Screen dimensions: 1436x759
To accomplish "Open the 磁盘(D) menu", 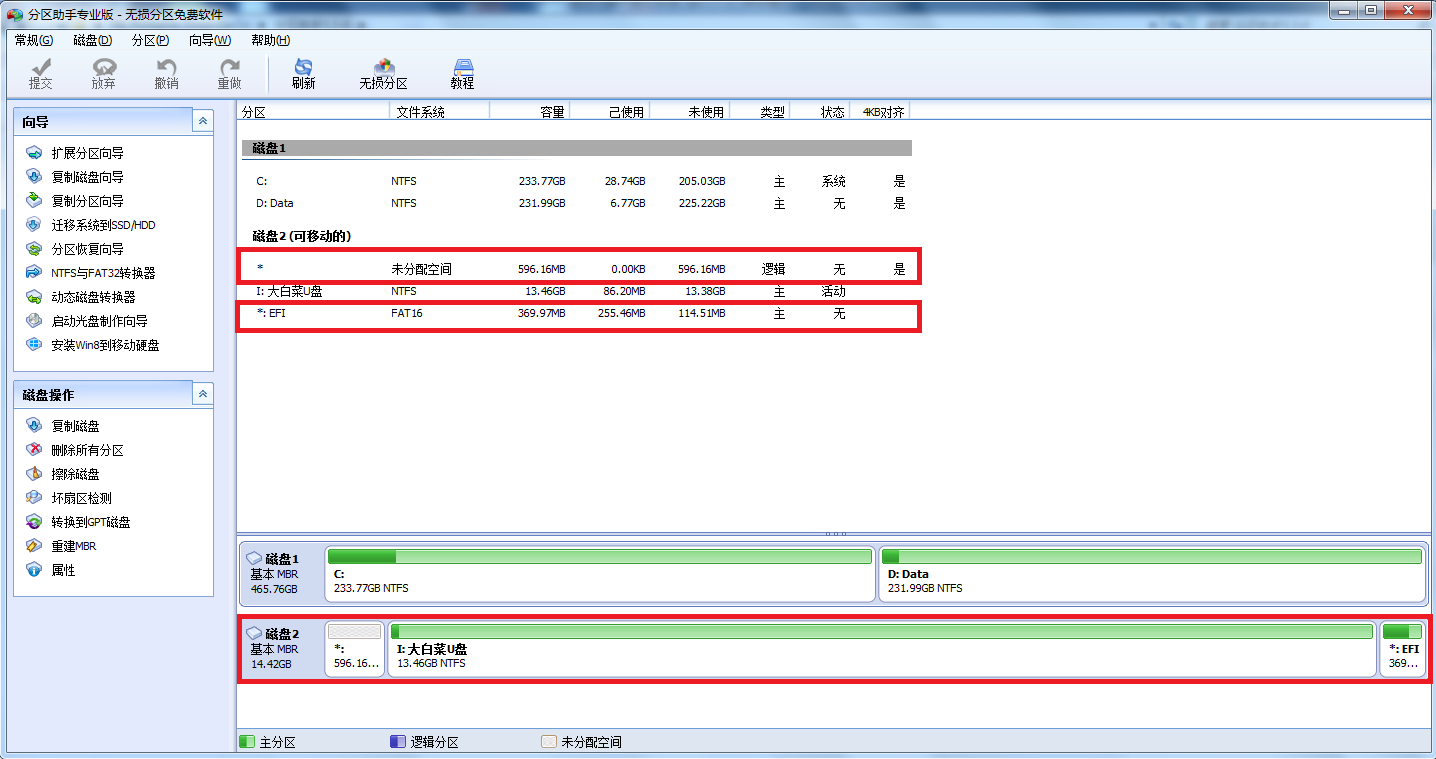I will tap(93, 40).
